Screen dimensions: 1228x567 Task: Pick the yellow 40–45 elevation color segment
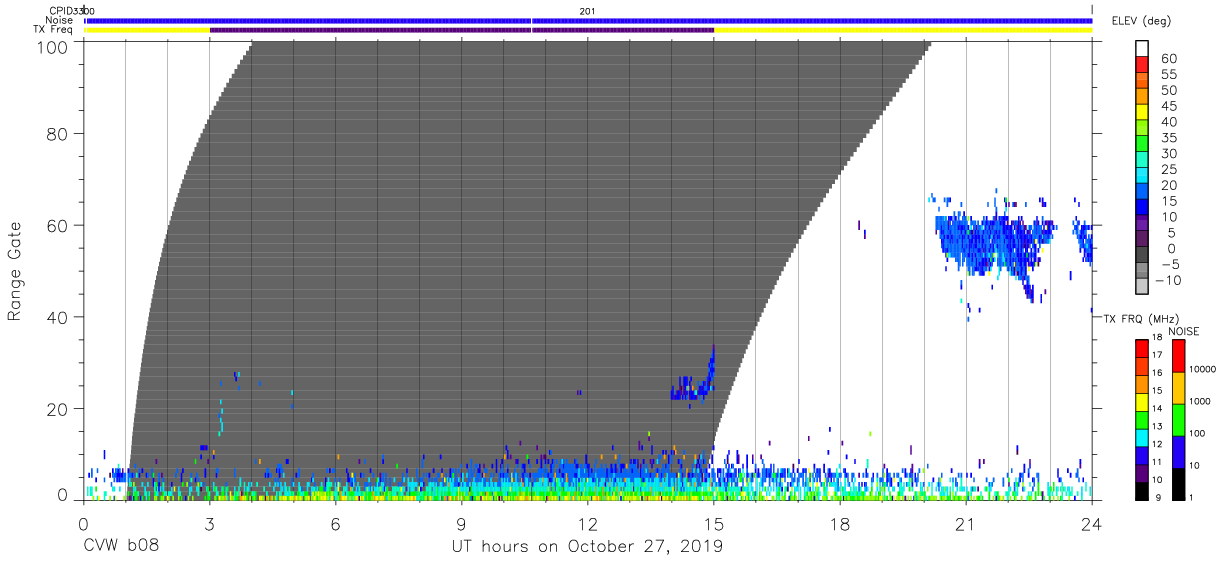[1142, 113]
